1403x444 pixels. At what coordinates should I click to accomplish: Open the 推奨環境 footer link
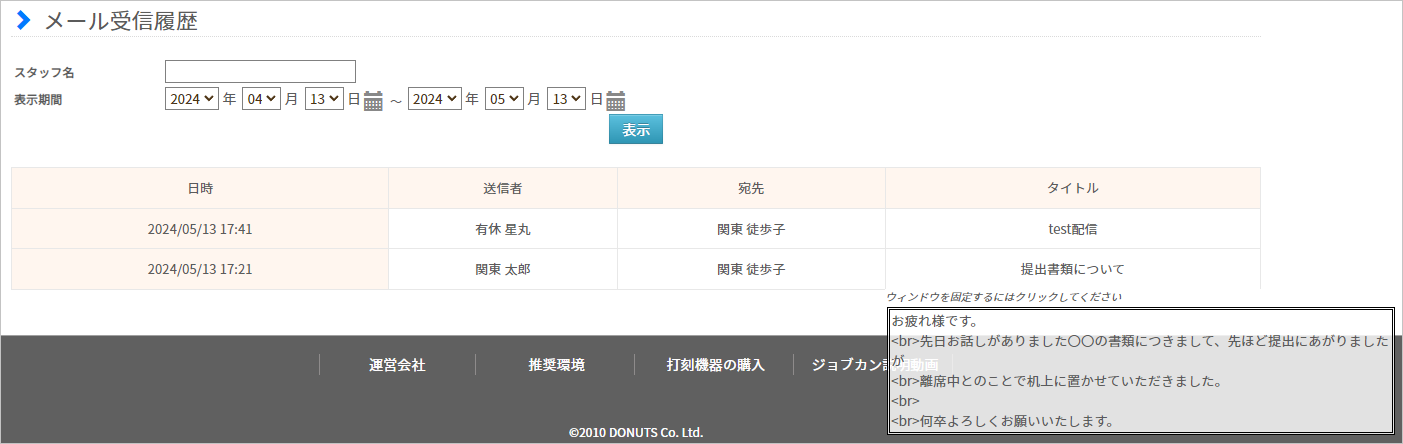pos(556,365)
